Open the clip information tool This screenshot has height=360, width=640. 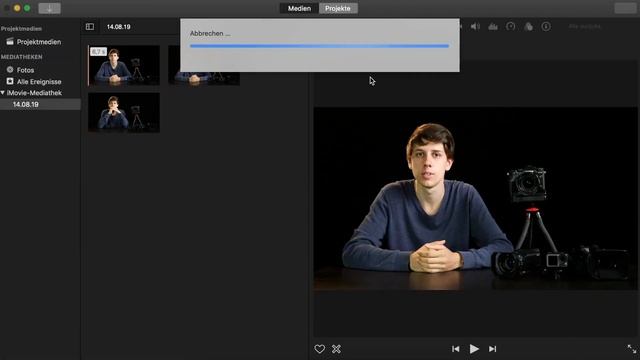[x=546, y=27]
